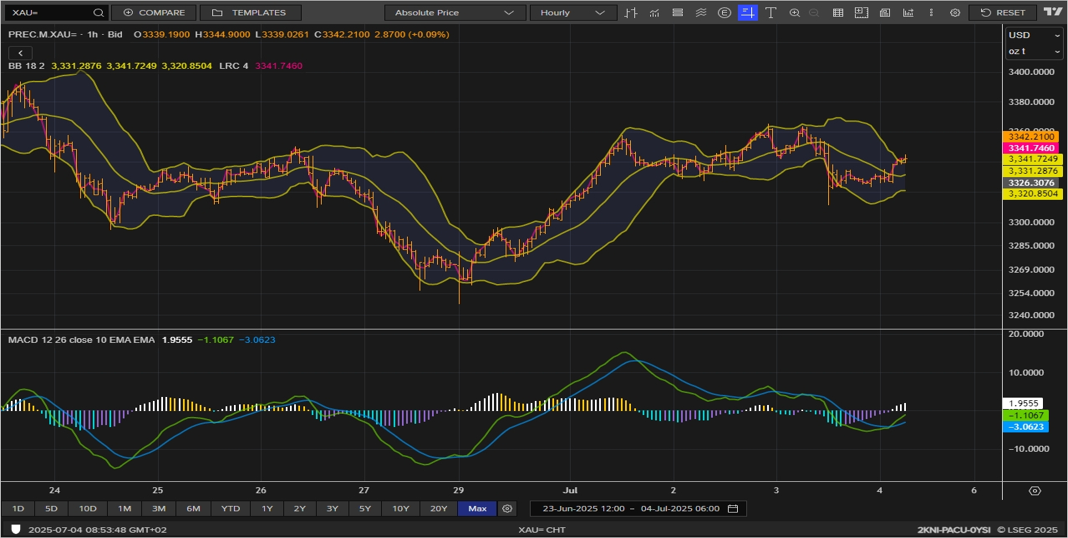Zoom in using the magnifier plus icon
This screenshot has width=1068, height=538.
point(794,12)
